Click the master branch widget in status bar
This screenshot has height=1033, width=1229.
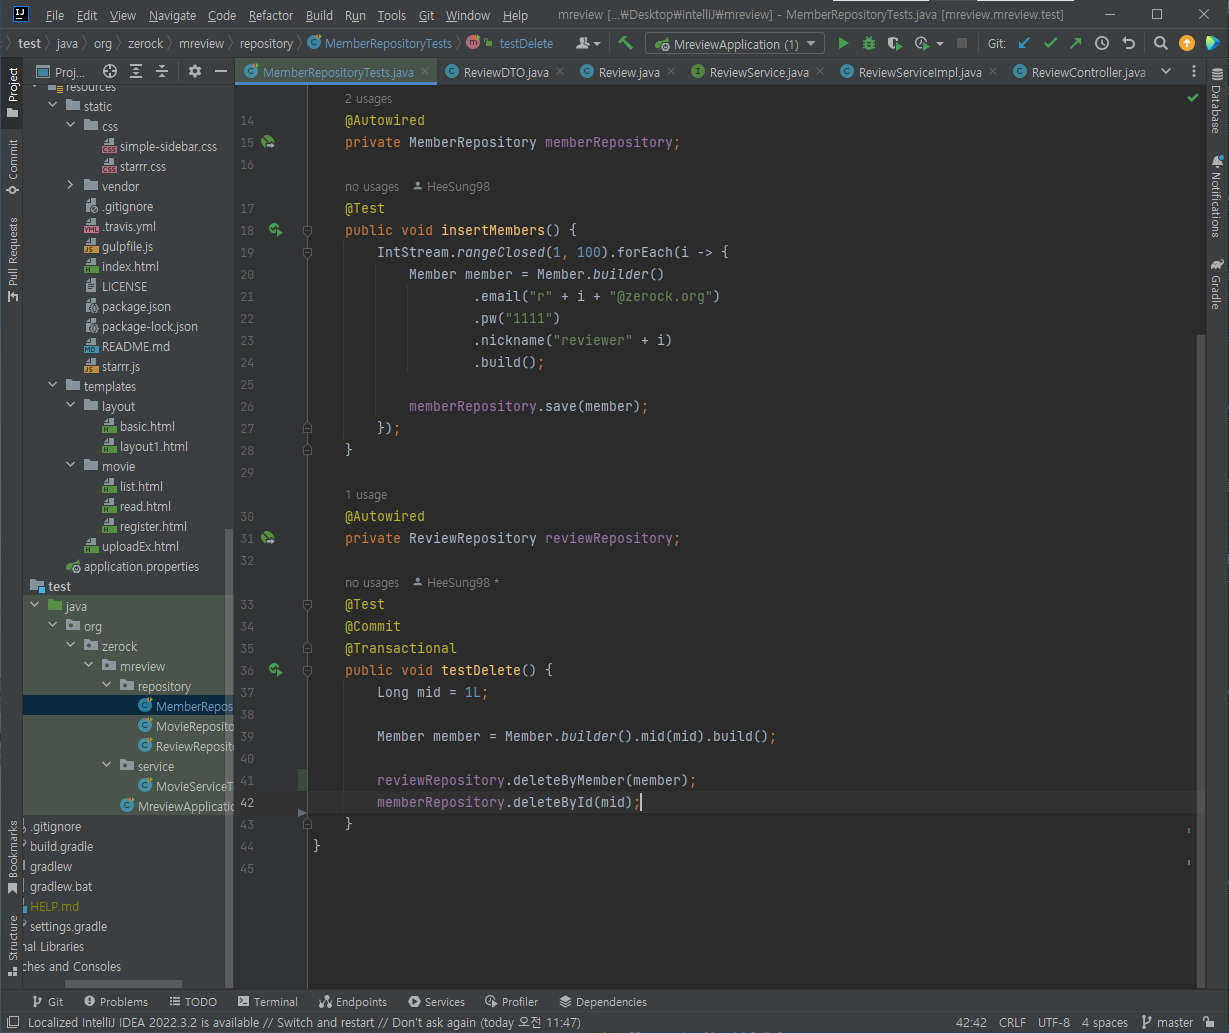(1167, 1022)
